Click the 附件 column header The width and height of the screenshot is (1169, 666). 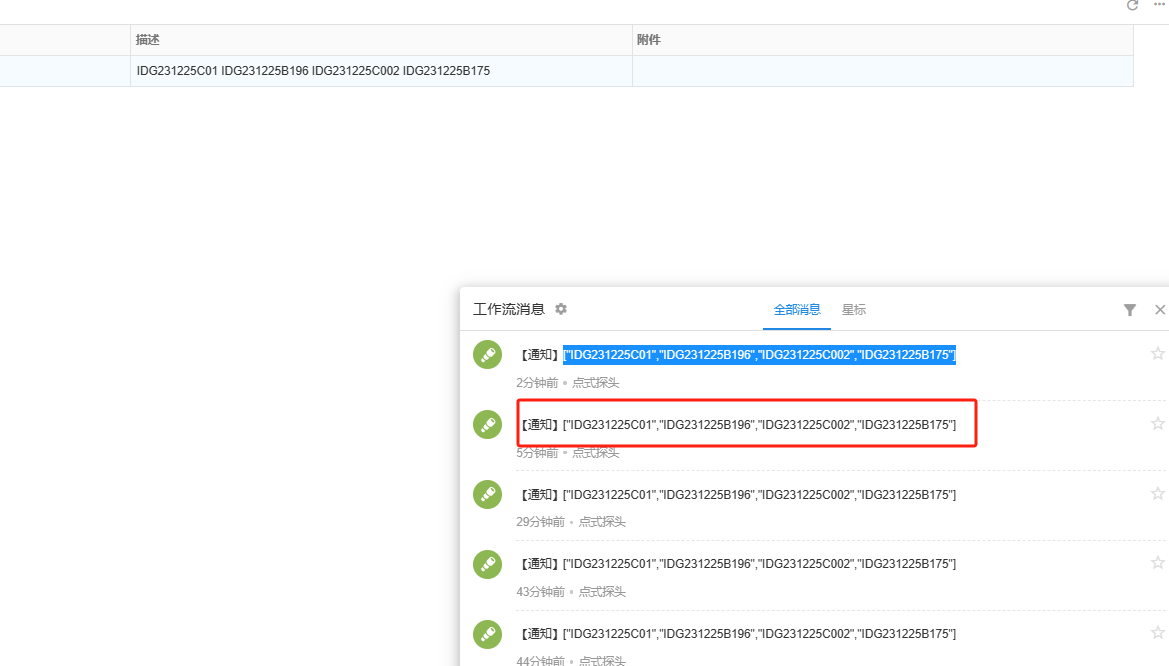click(883, 40)
